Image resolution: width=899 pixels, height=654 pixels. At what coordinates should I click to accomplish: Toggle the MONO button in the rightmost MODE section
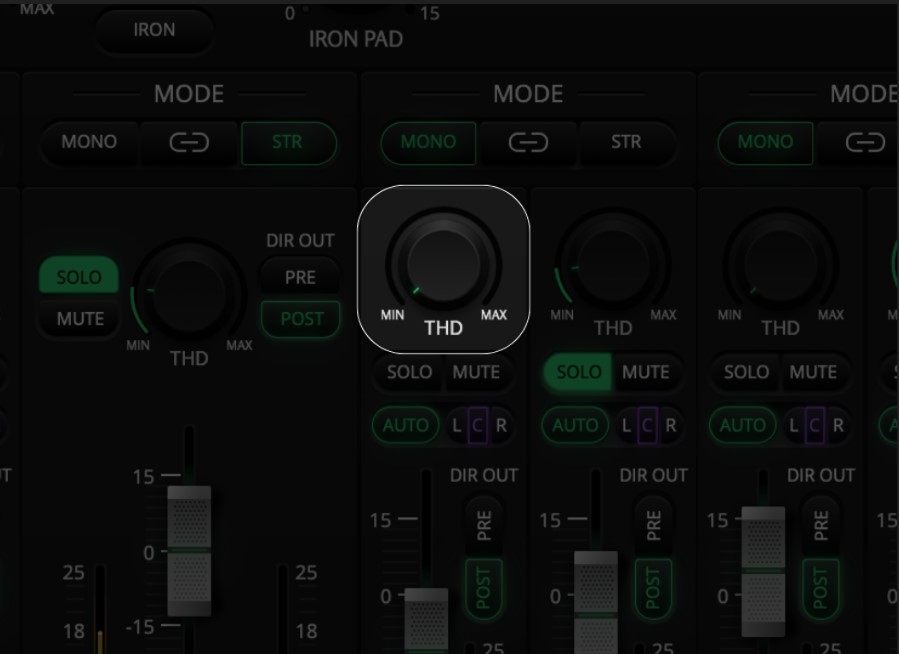coord(765,143)
